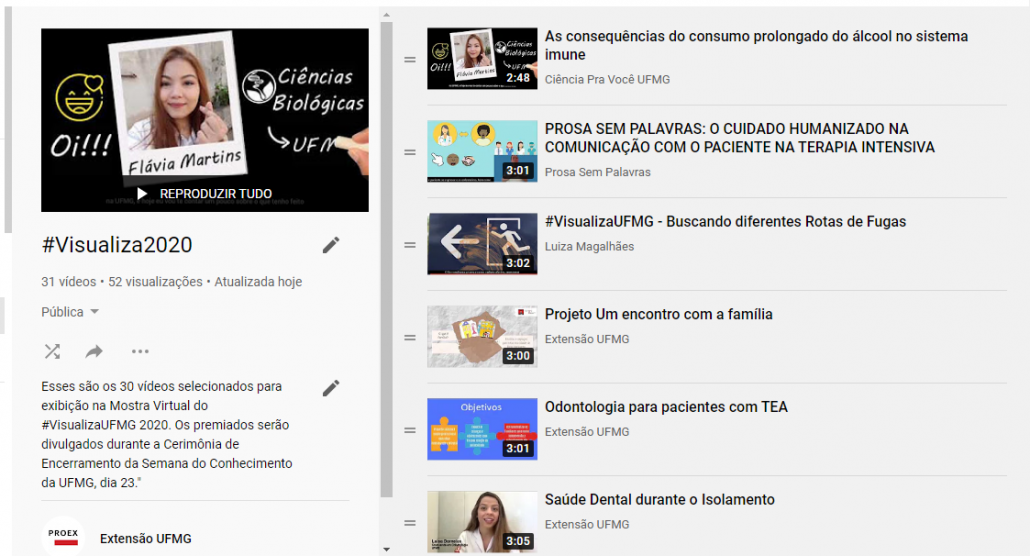Shuffle the playlist with the shuffle icon
The height and width of the screenshot is (556, 1030).
[53, 352]
